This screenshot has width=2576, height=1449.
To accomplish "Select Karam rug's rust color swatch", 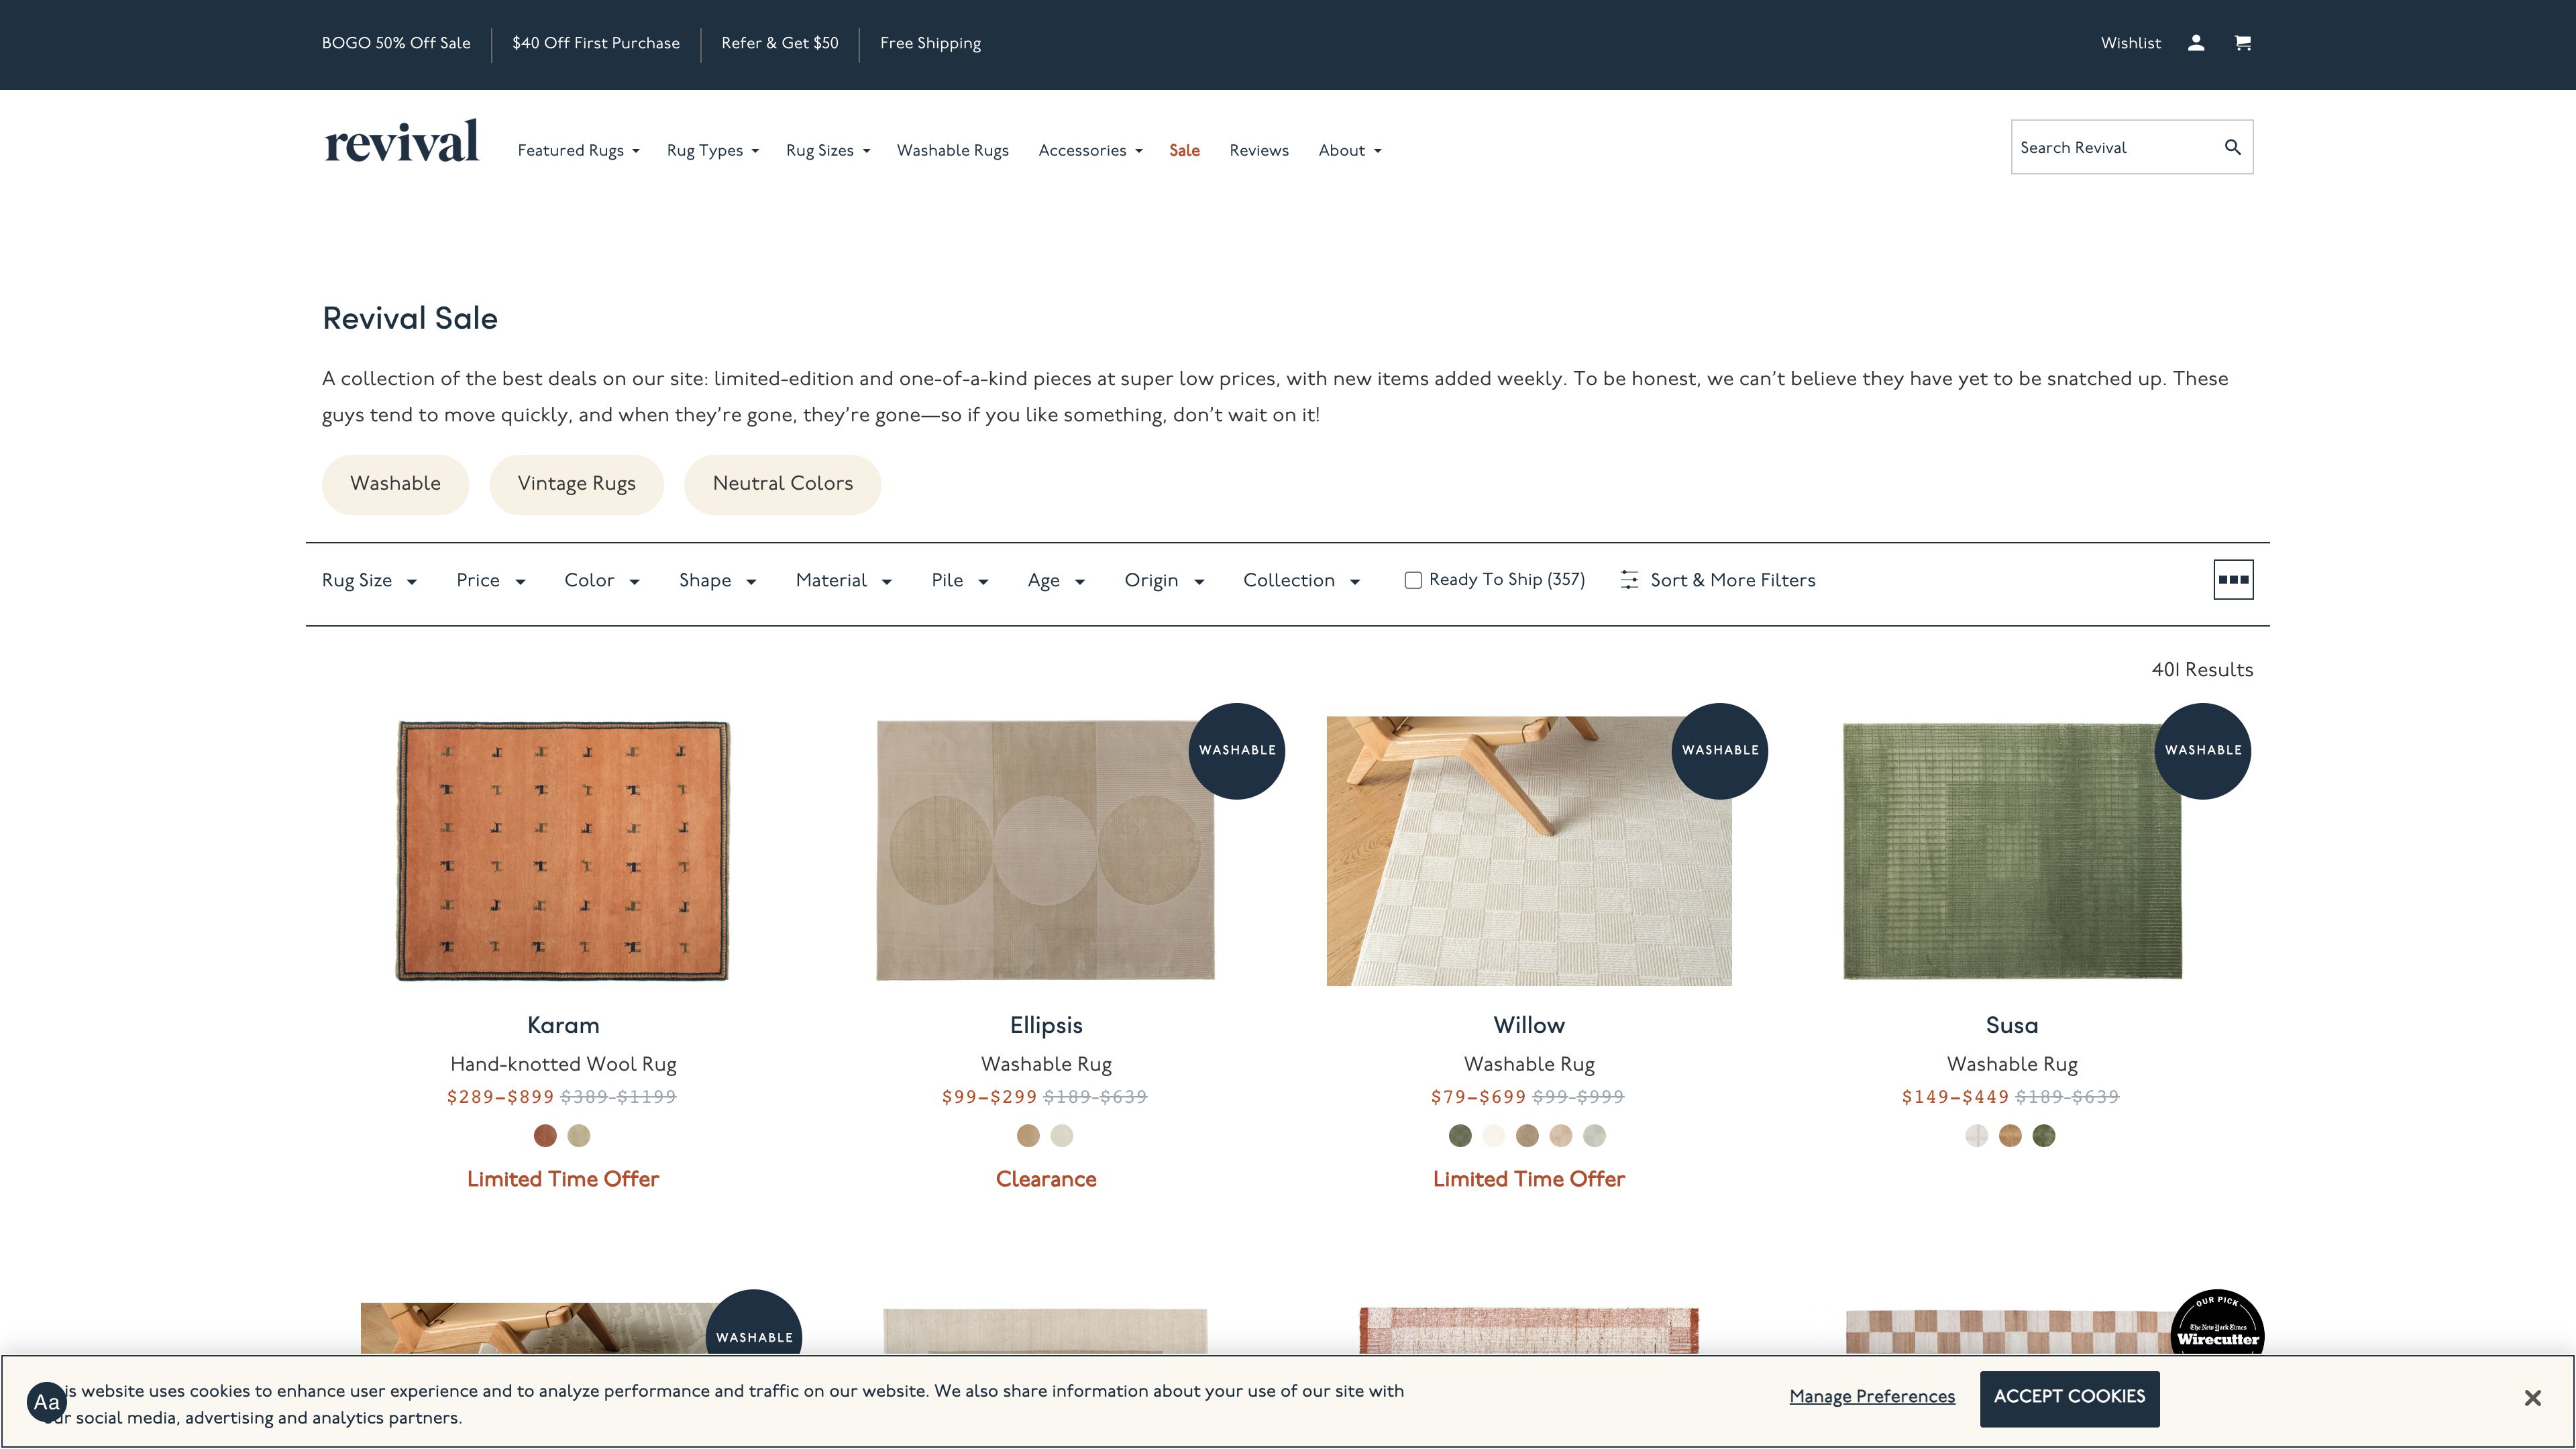I will [x=545, y=1136].
